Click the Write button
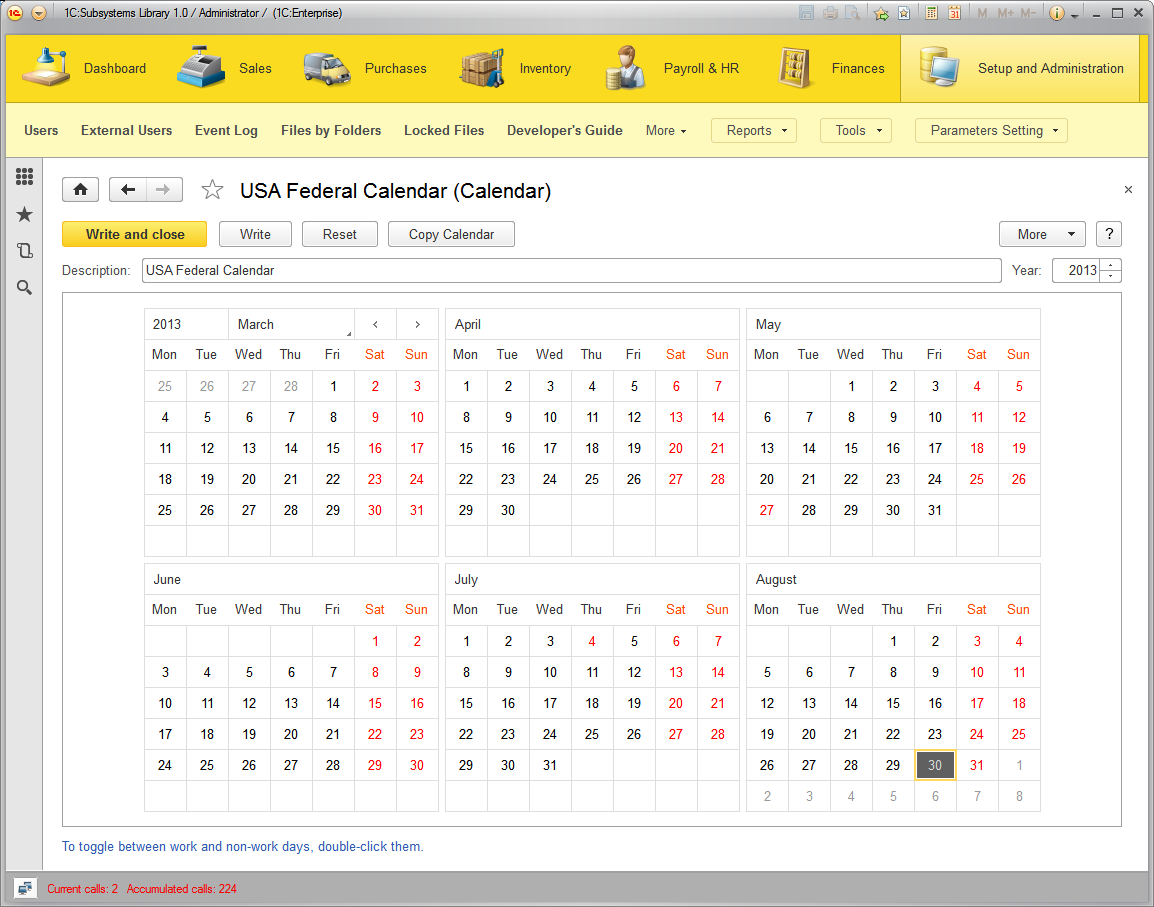1154x907 pixels. tap(255, 234)
